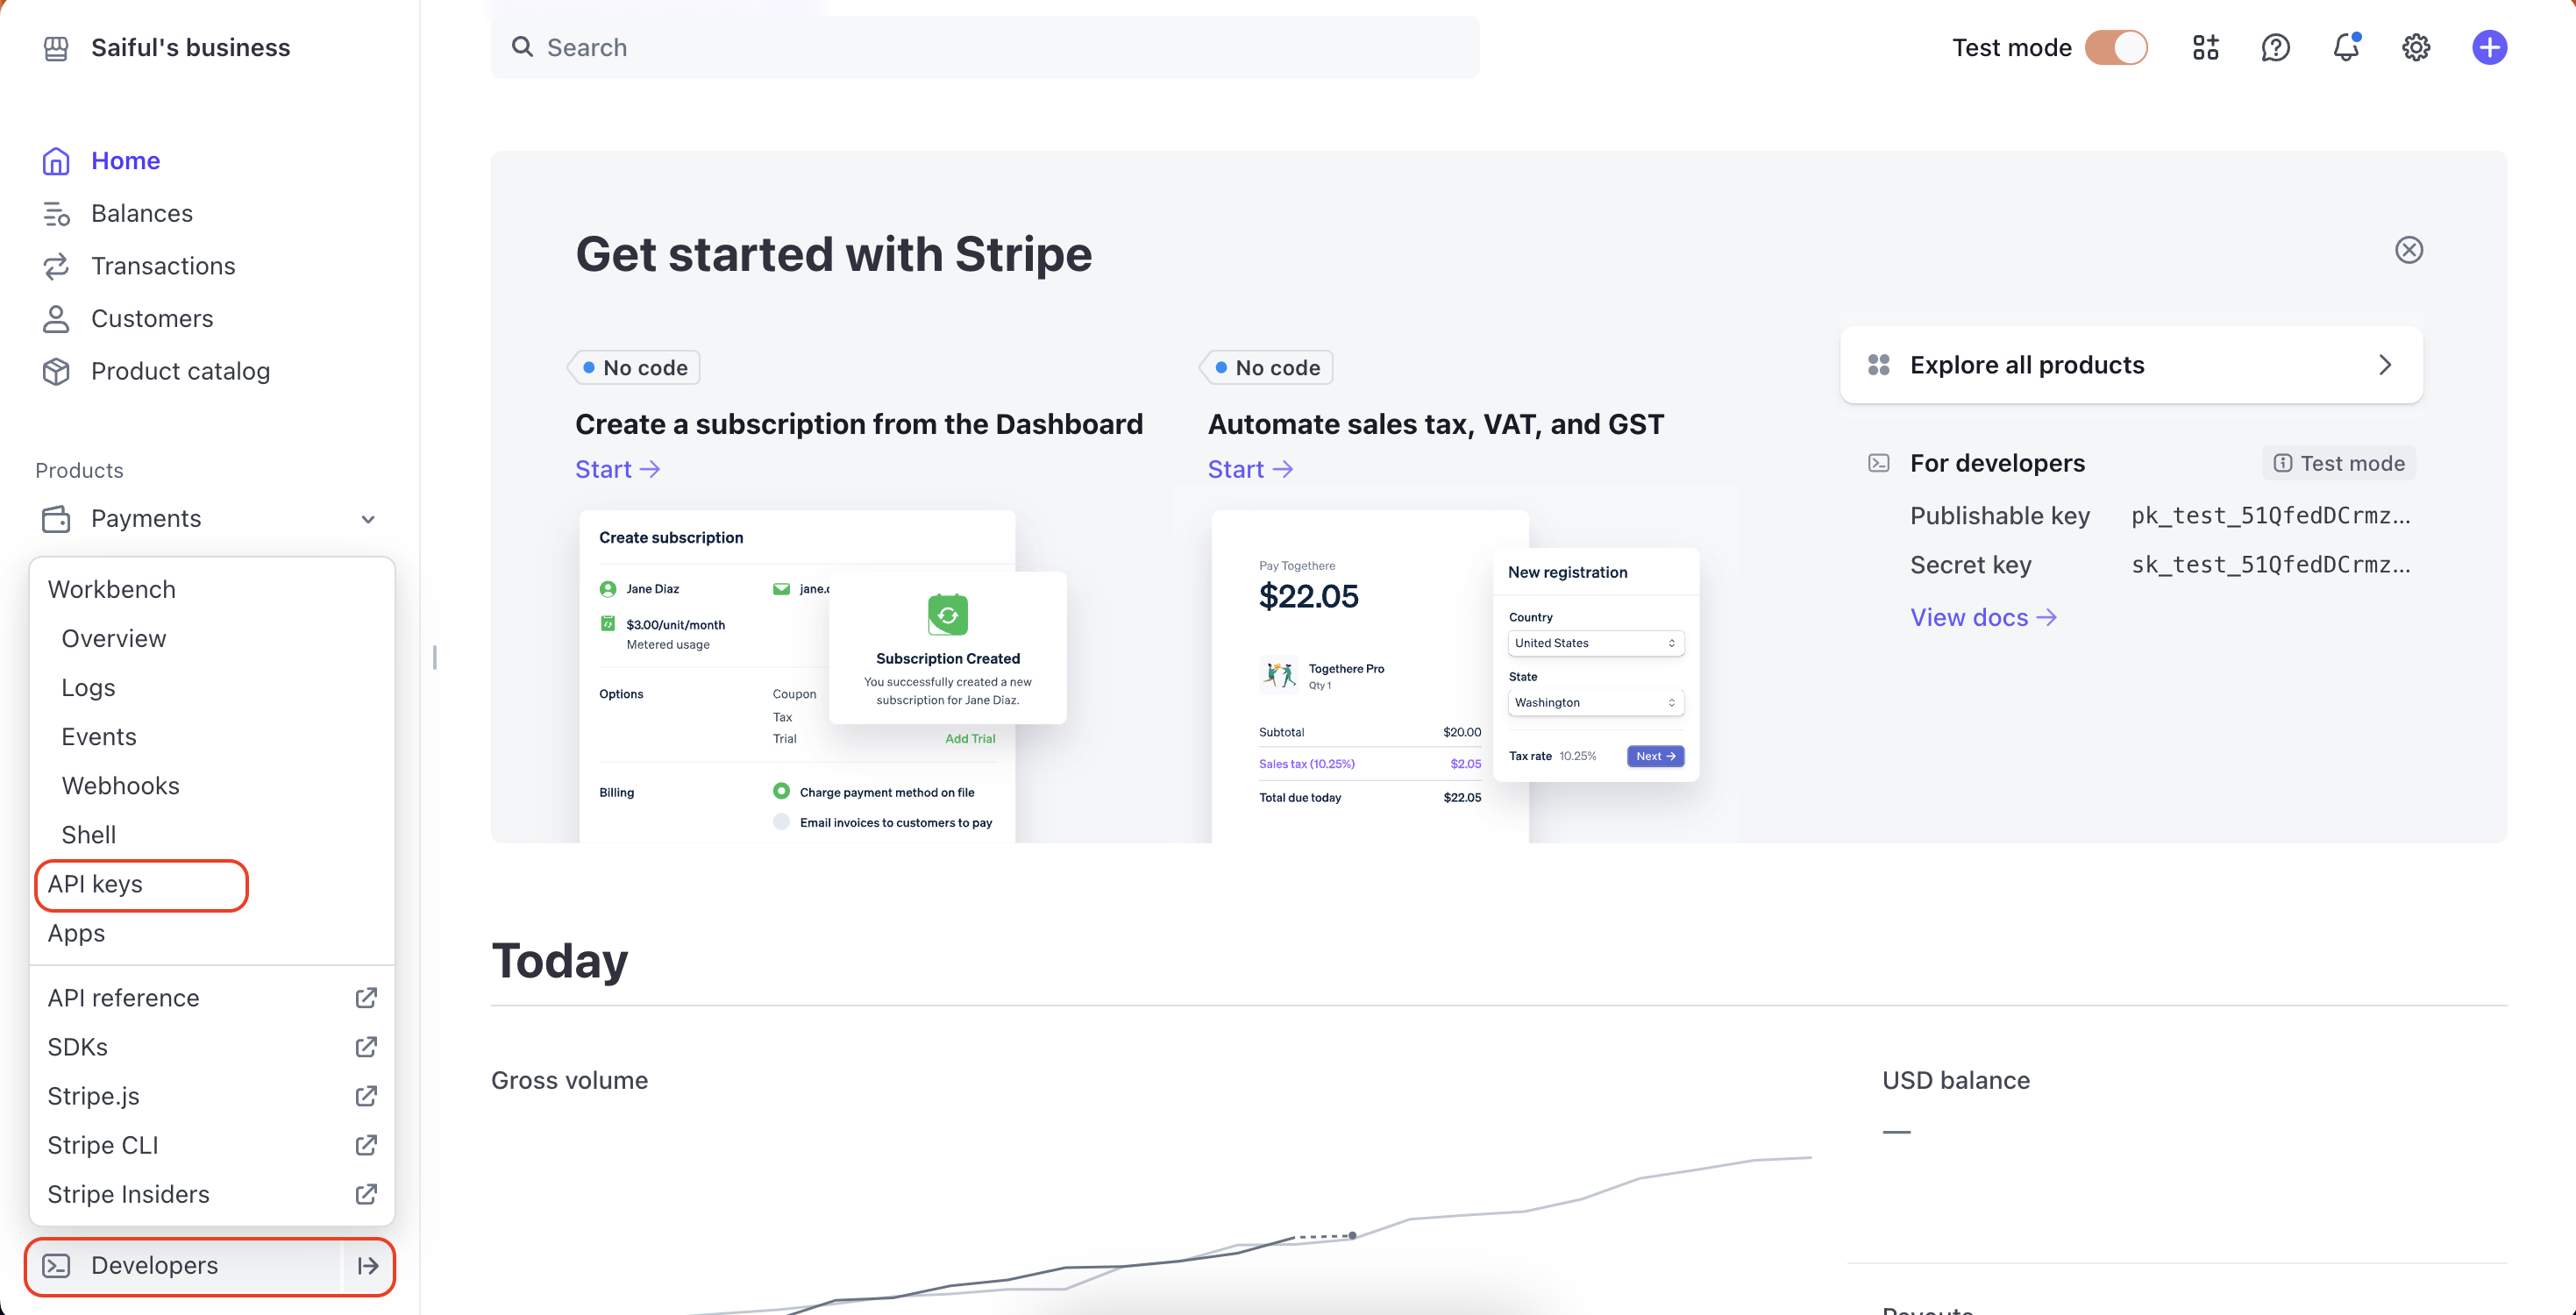Click the Explore all products dots icon
The width and height of the screenshot is (2576, 1315).
[1878, 365]
